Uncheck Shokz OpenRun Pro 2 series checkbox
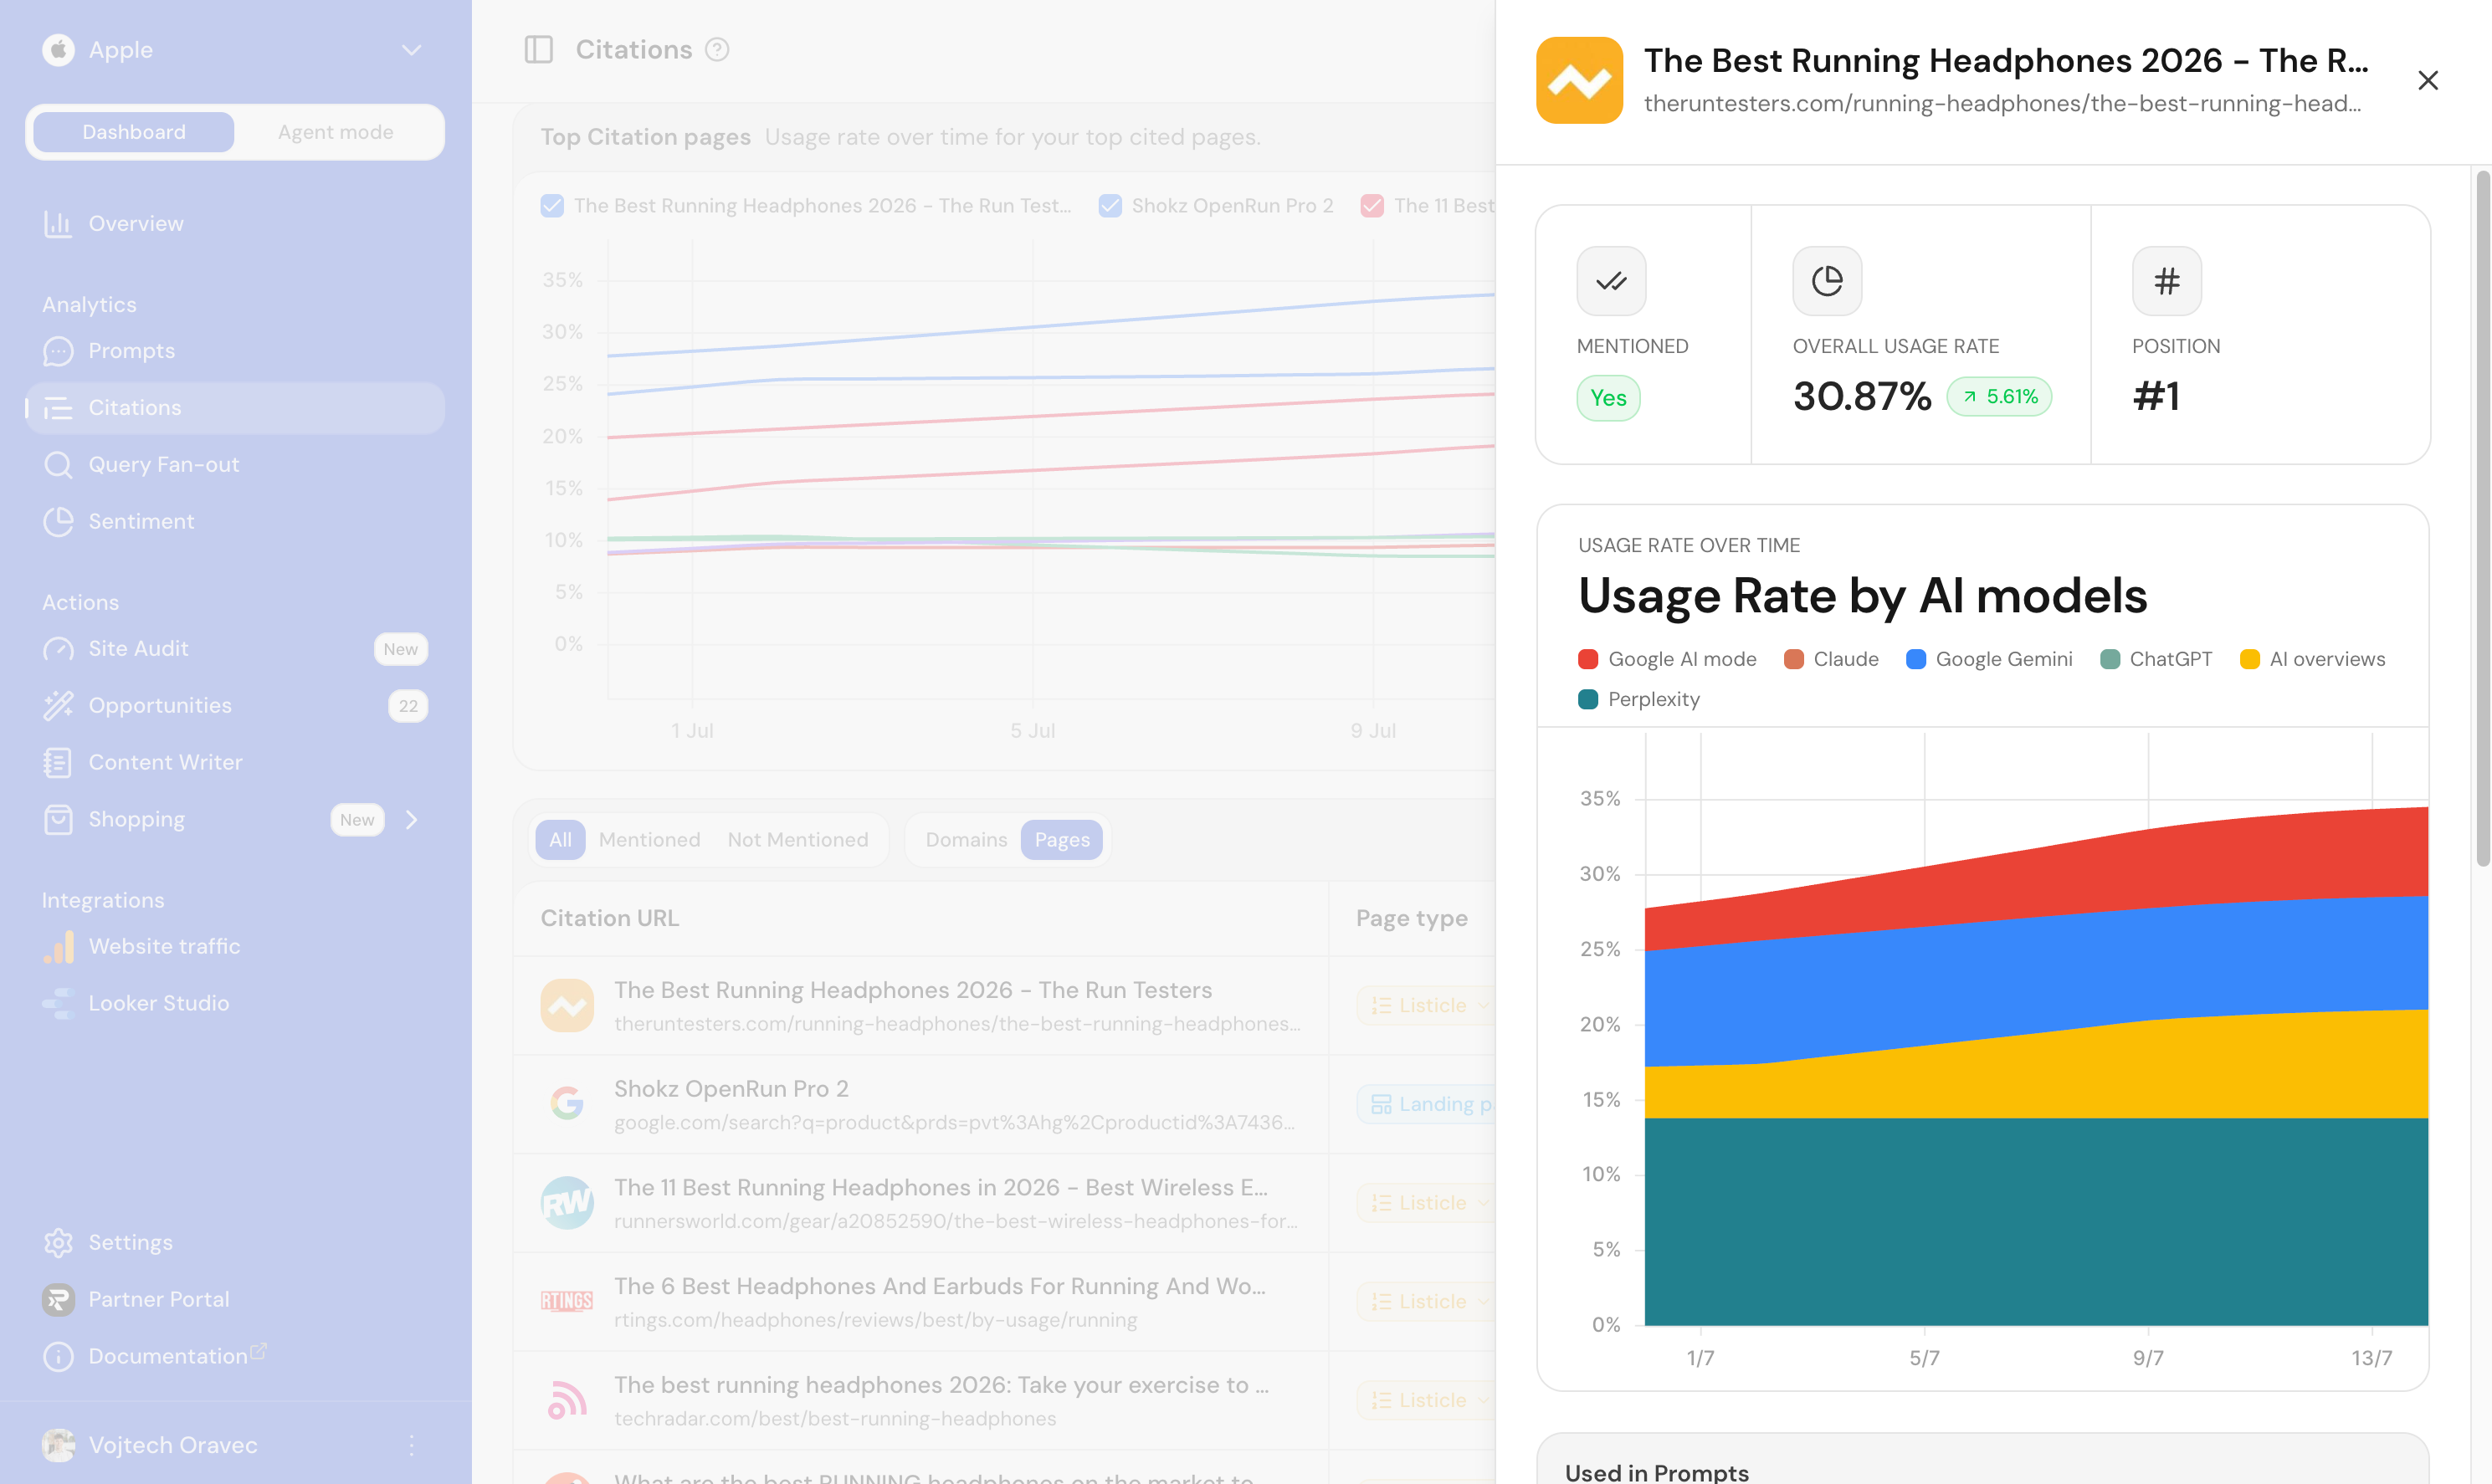The image size is (2492, 1484). pyautogui.click(x=1110, y=206)
